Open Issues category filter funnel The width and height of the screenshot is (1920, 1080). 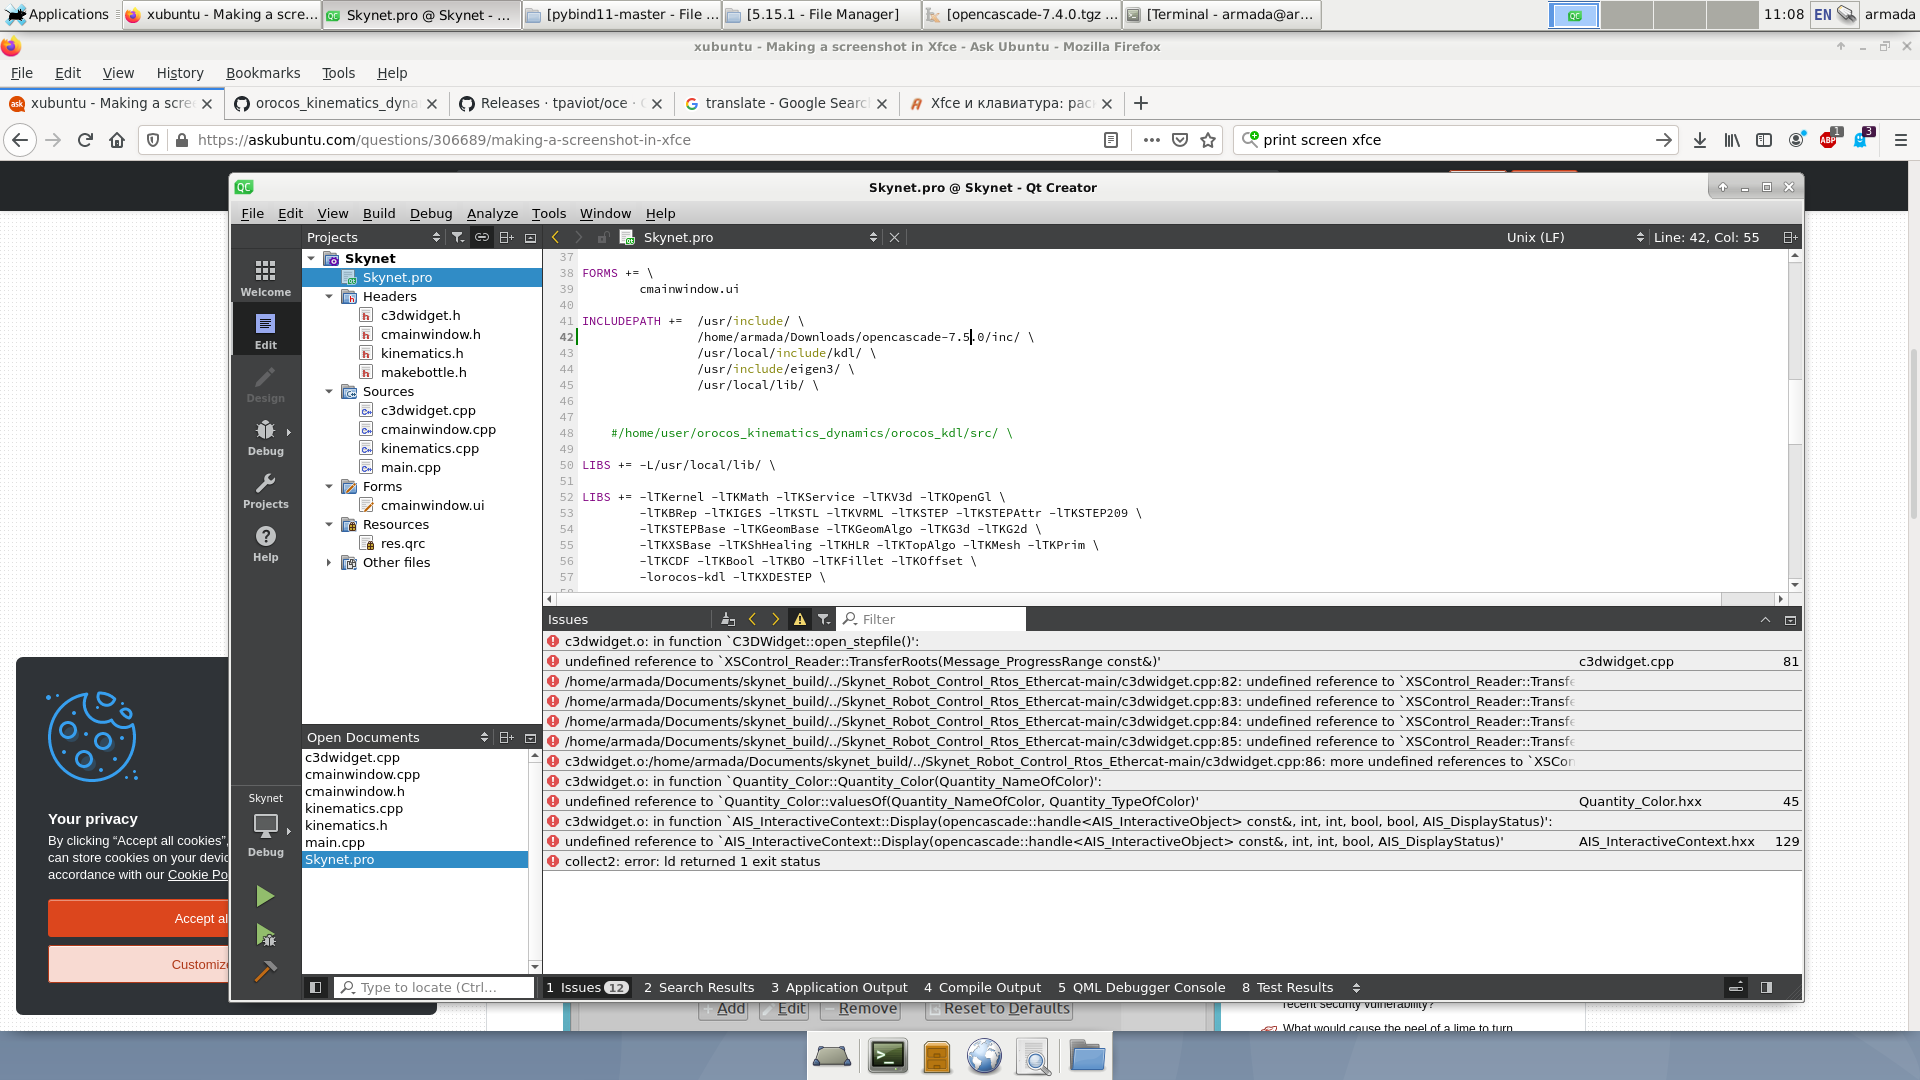[823, 619]
